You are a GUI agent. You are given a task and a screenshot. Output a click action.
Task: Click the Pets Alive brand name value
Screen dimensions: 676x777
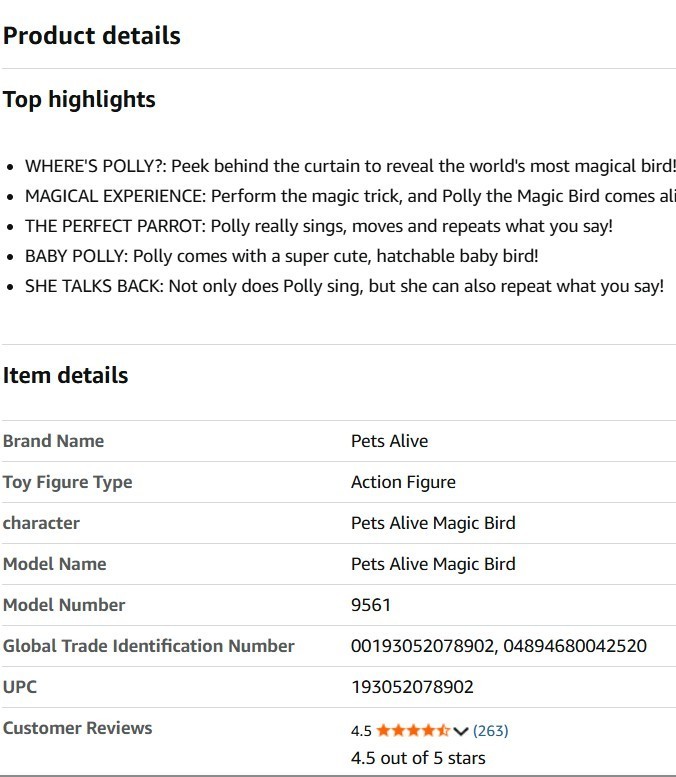click(389, 441)
